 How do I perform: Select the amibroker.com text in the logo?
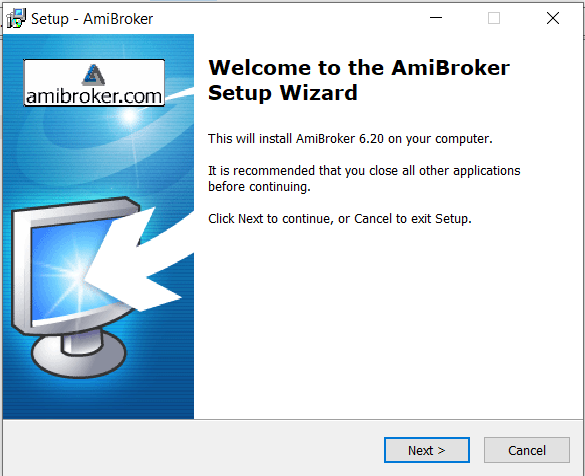pyautogui.click(x=94, y=96)
